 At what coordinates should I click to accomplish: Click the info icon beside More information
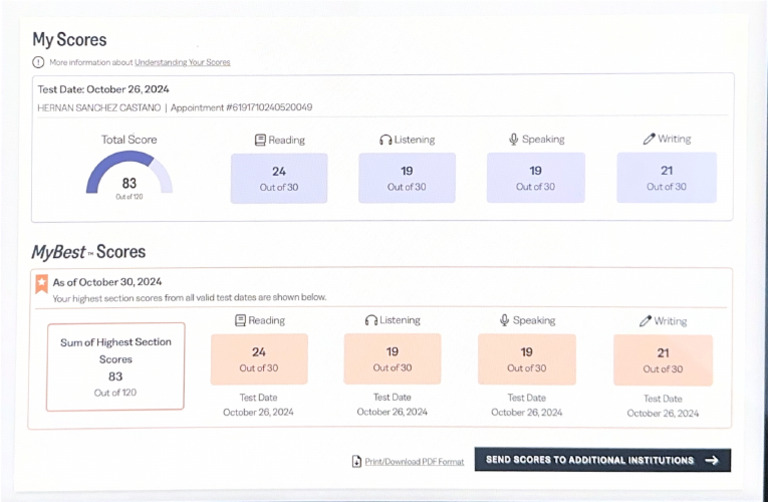pos(38,62)
